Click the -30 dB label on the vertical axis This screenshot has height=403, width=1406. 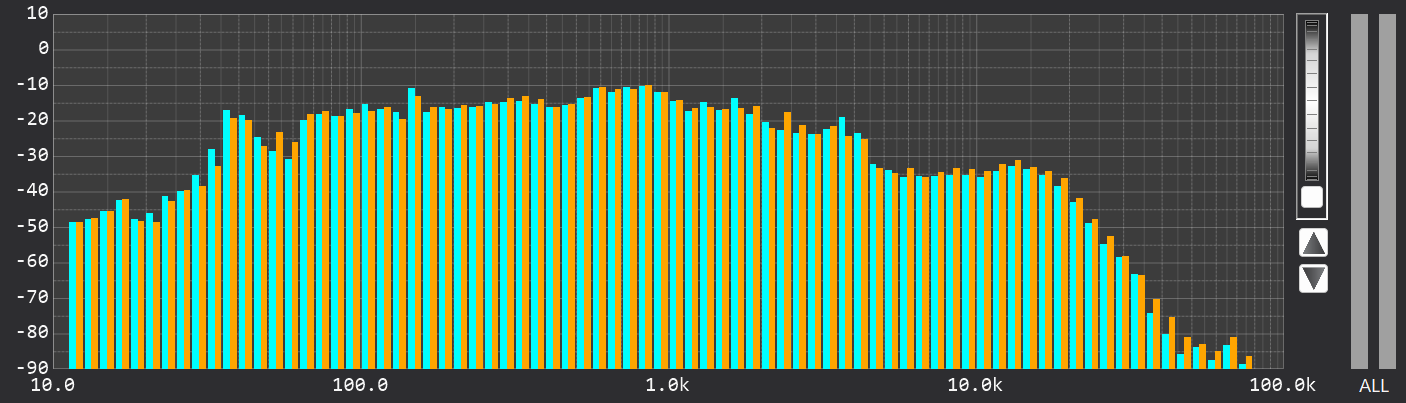pos(34,156)
